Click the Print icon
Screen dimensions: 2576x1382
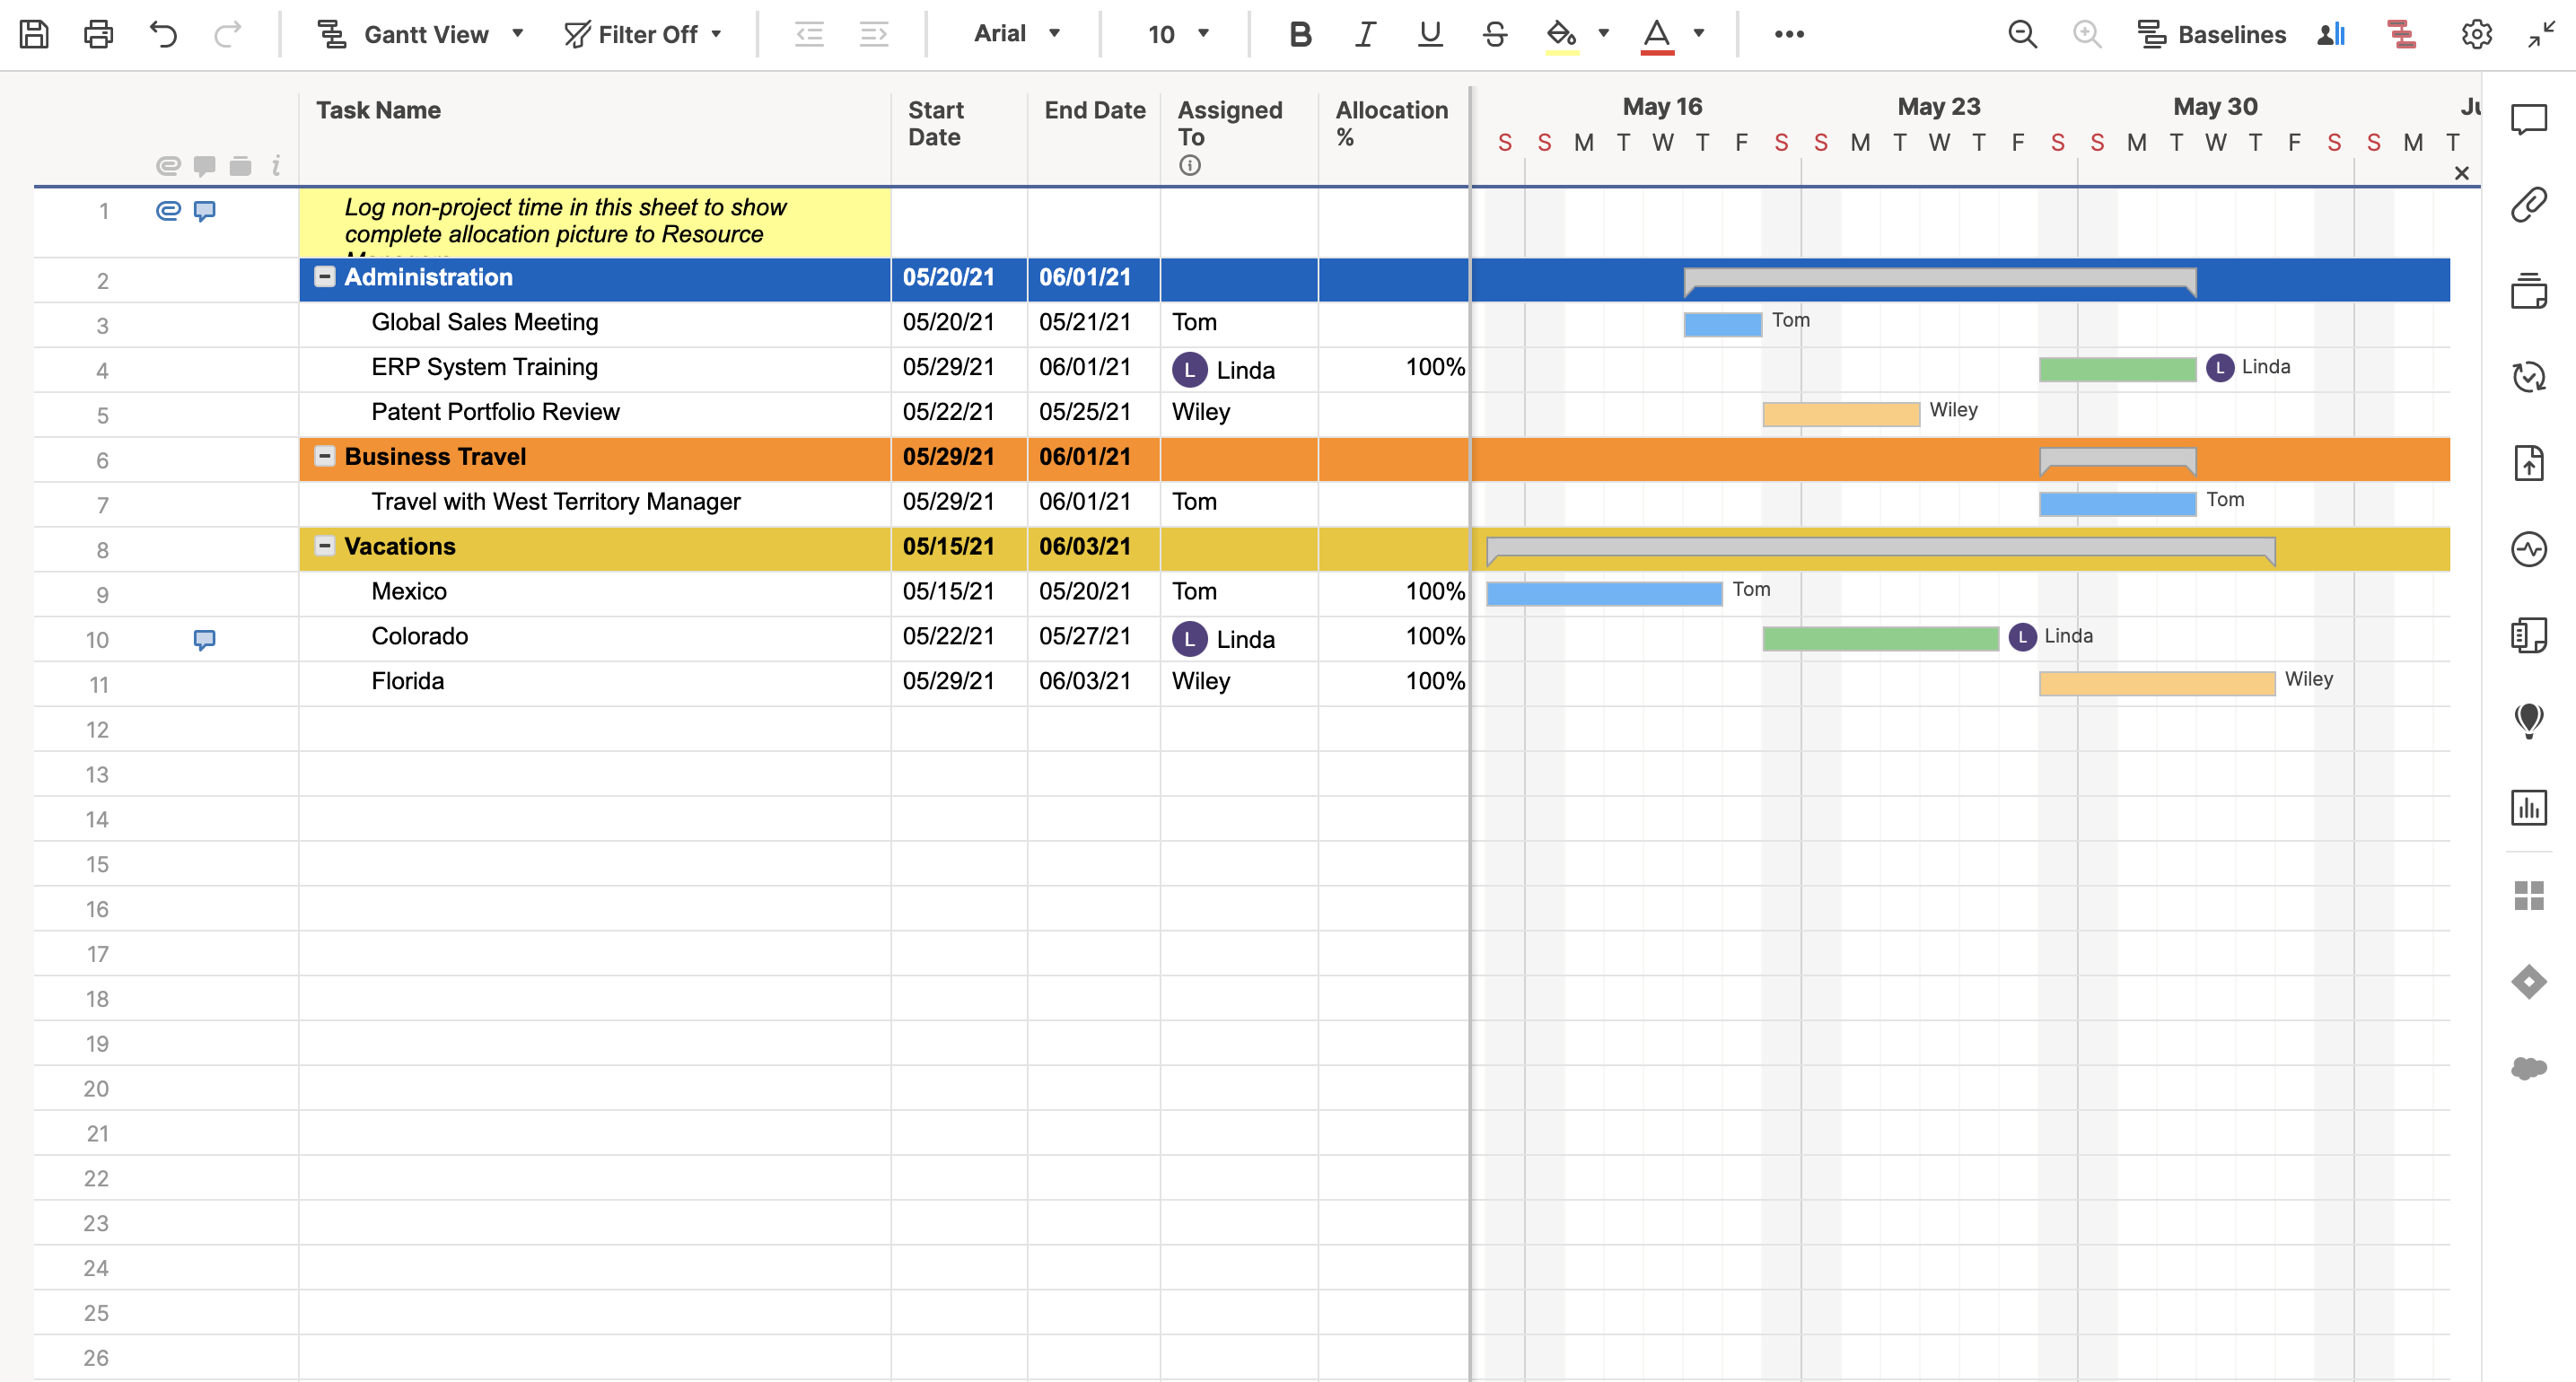(x=98, y=34)
